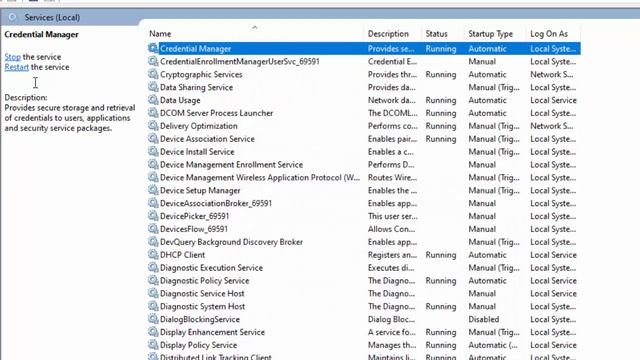Screen dimensions: 640x360
Task: Select Device Setup Manager service name
Action: pyautogui.click(x=200, y=190)
